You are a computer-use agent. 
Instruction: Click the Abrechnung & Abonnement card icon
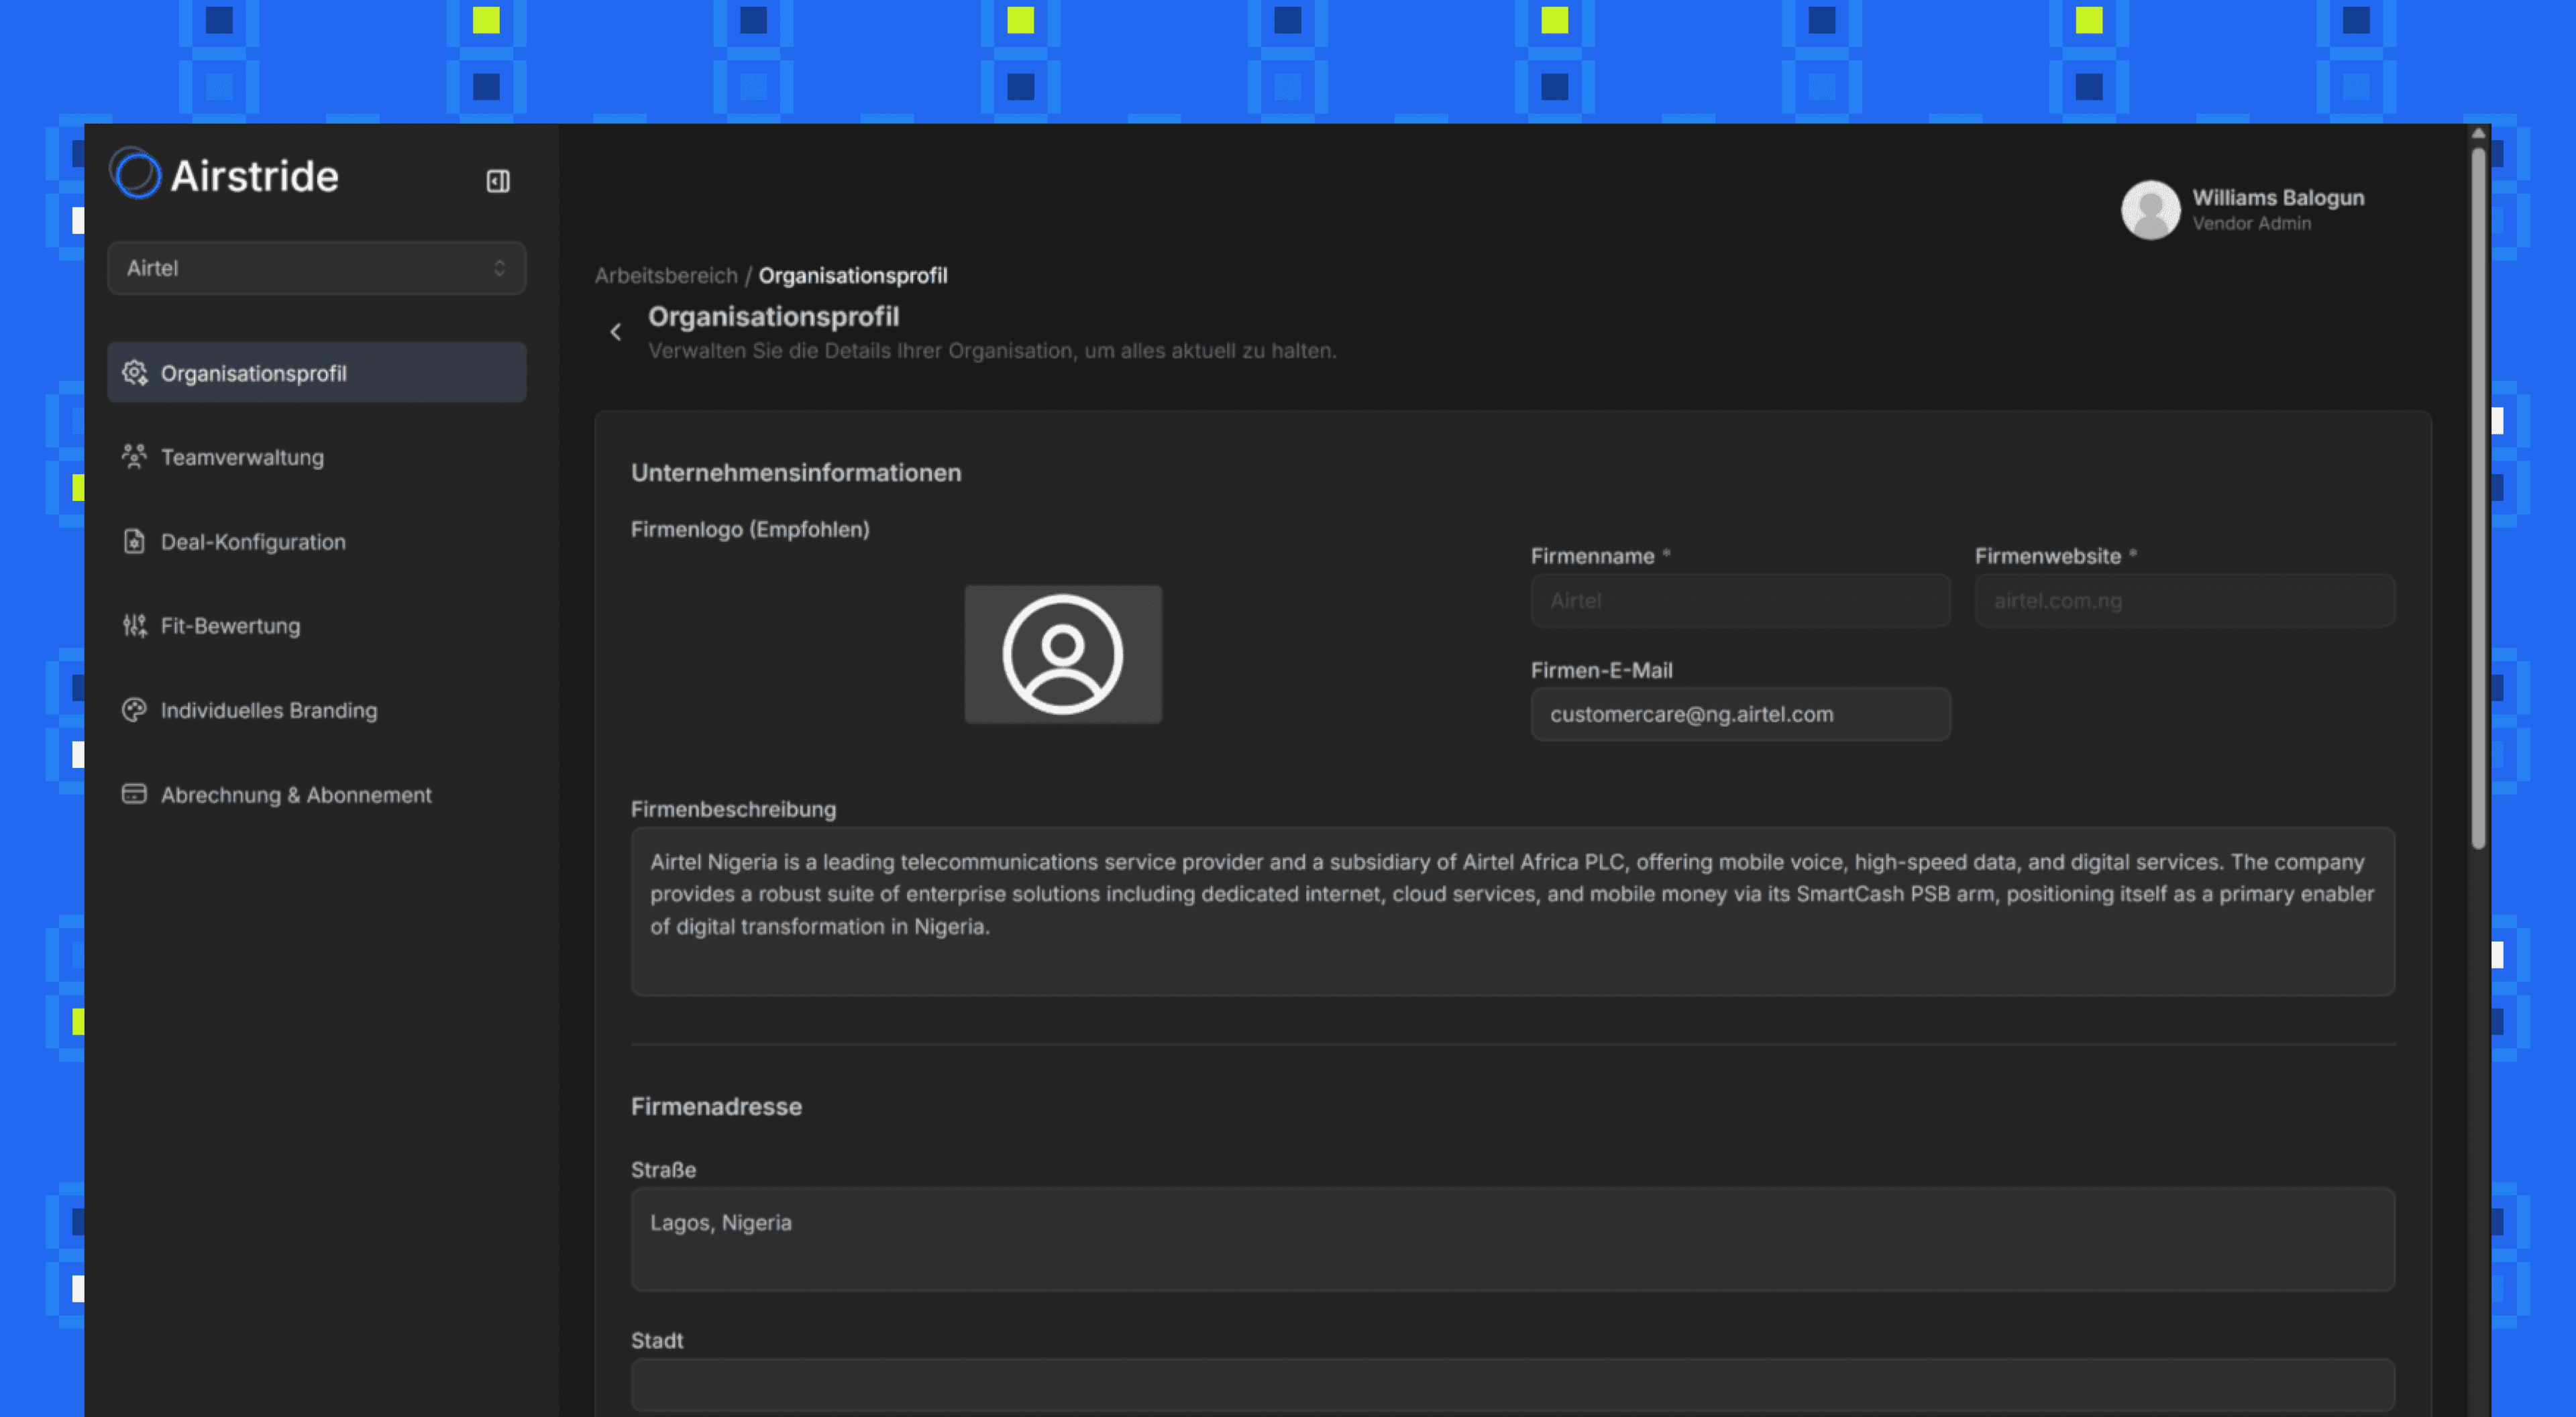click(135, 793)
